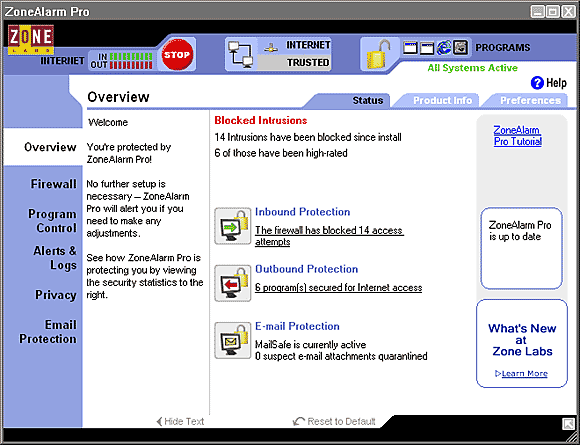Click 6 of those have been high-rated text
580x445 pixels.
point(281,153)
